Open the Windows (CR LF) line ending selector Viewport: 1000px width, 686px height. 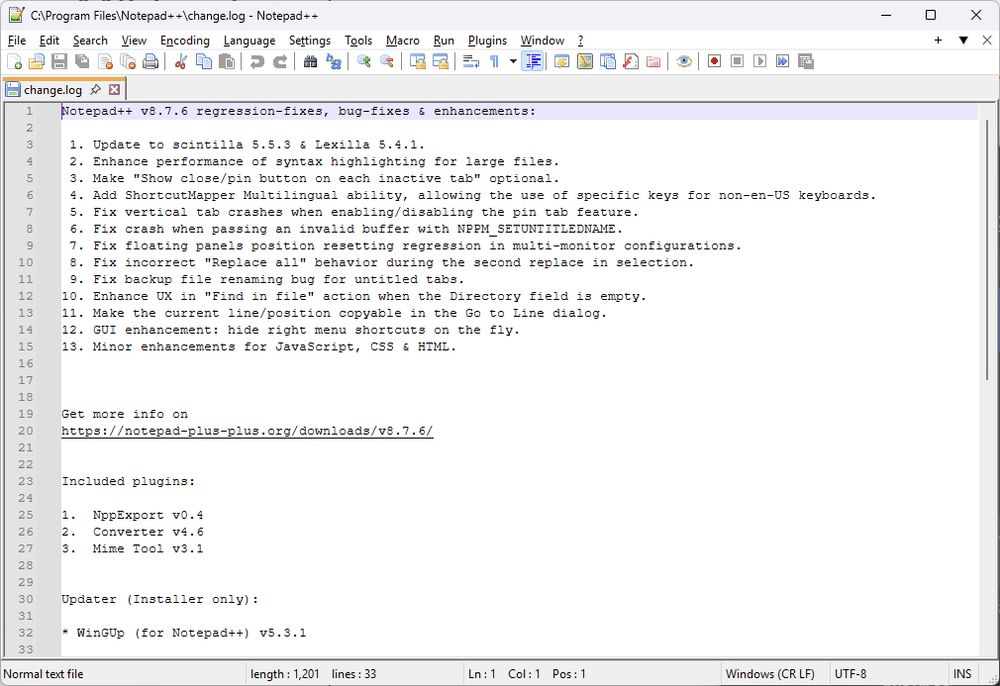point(770,674)
